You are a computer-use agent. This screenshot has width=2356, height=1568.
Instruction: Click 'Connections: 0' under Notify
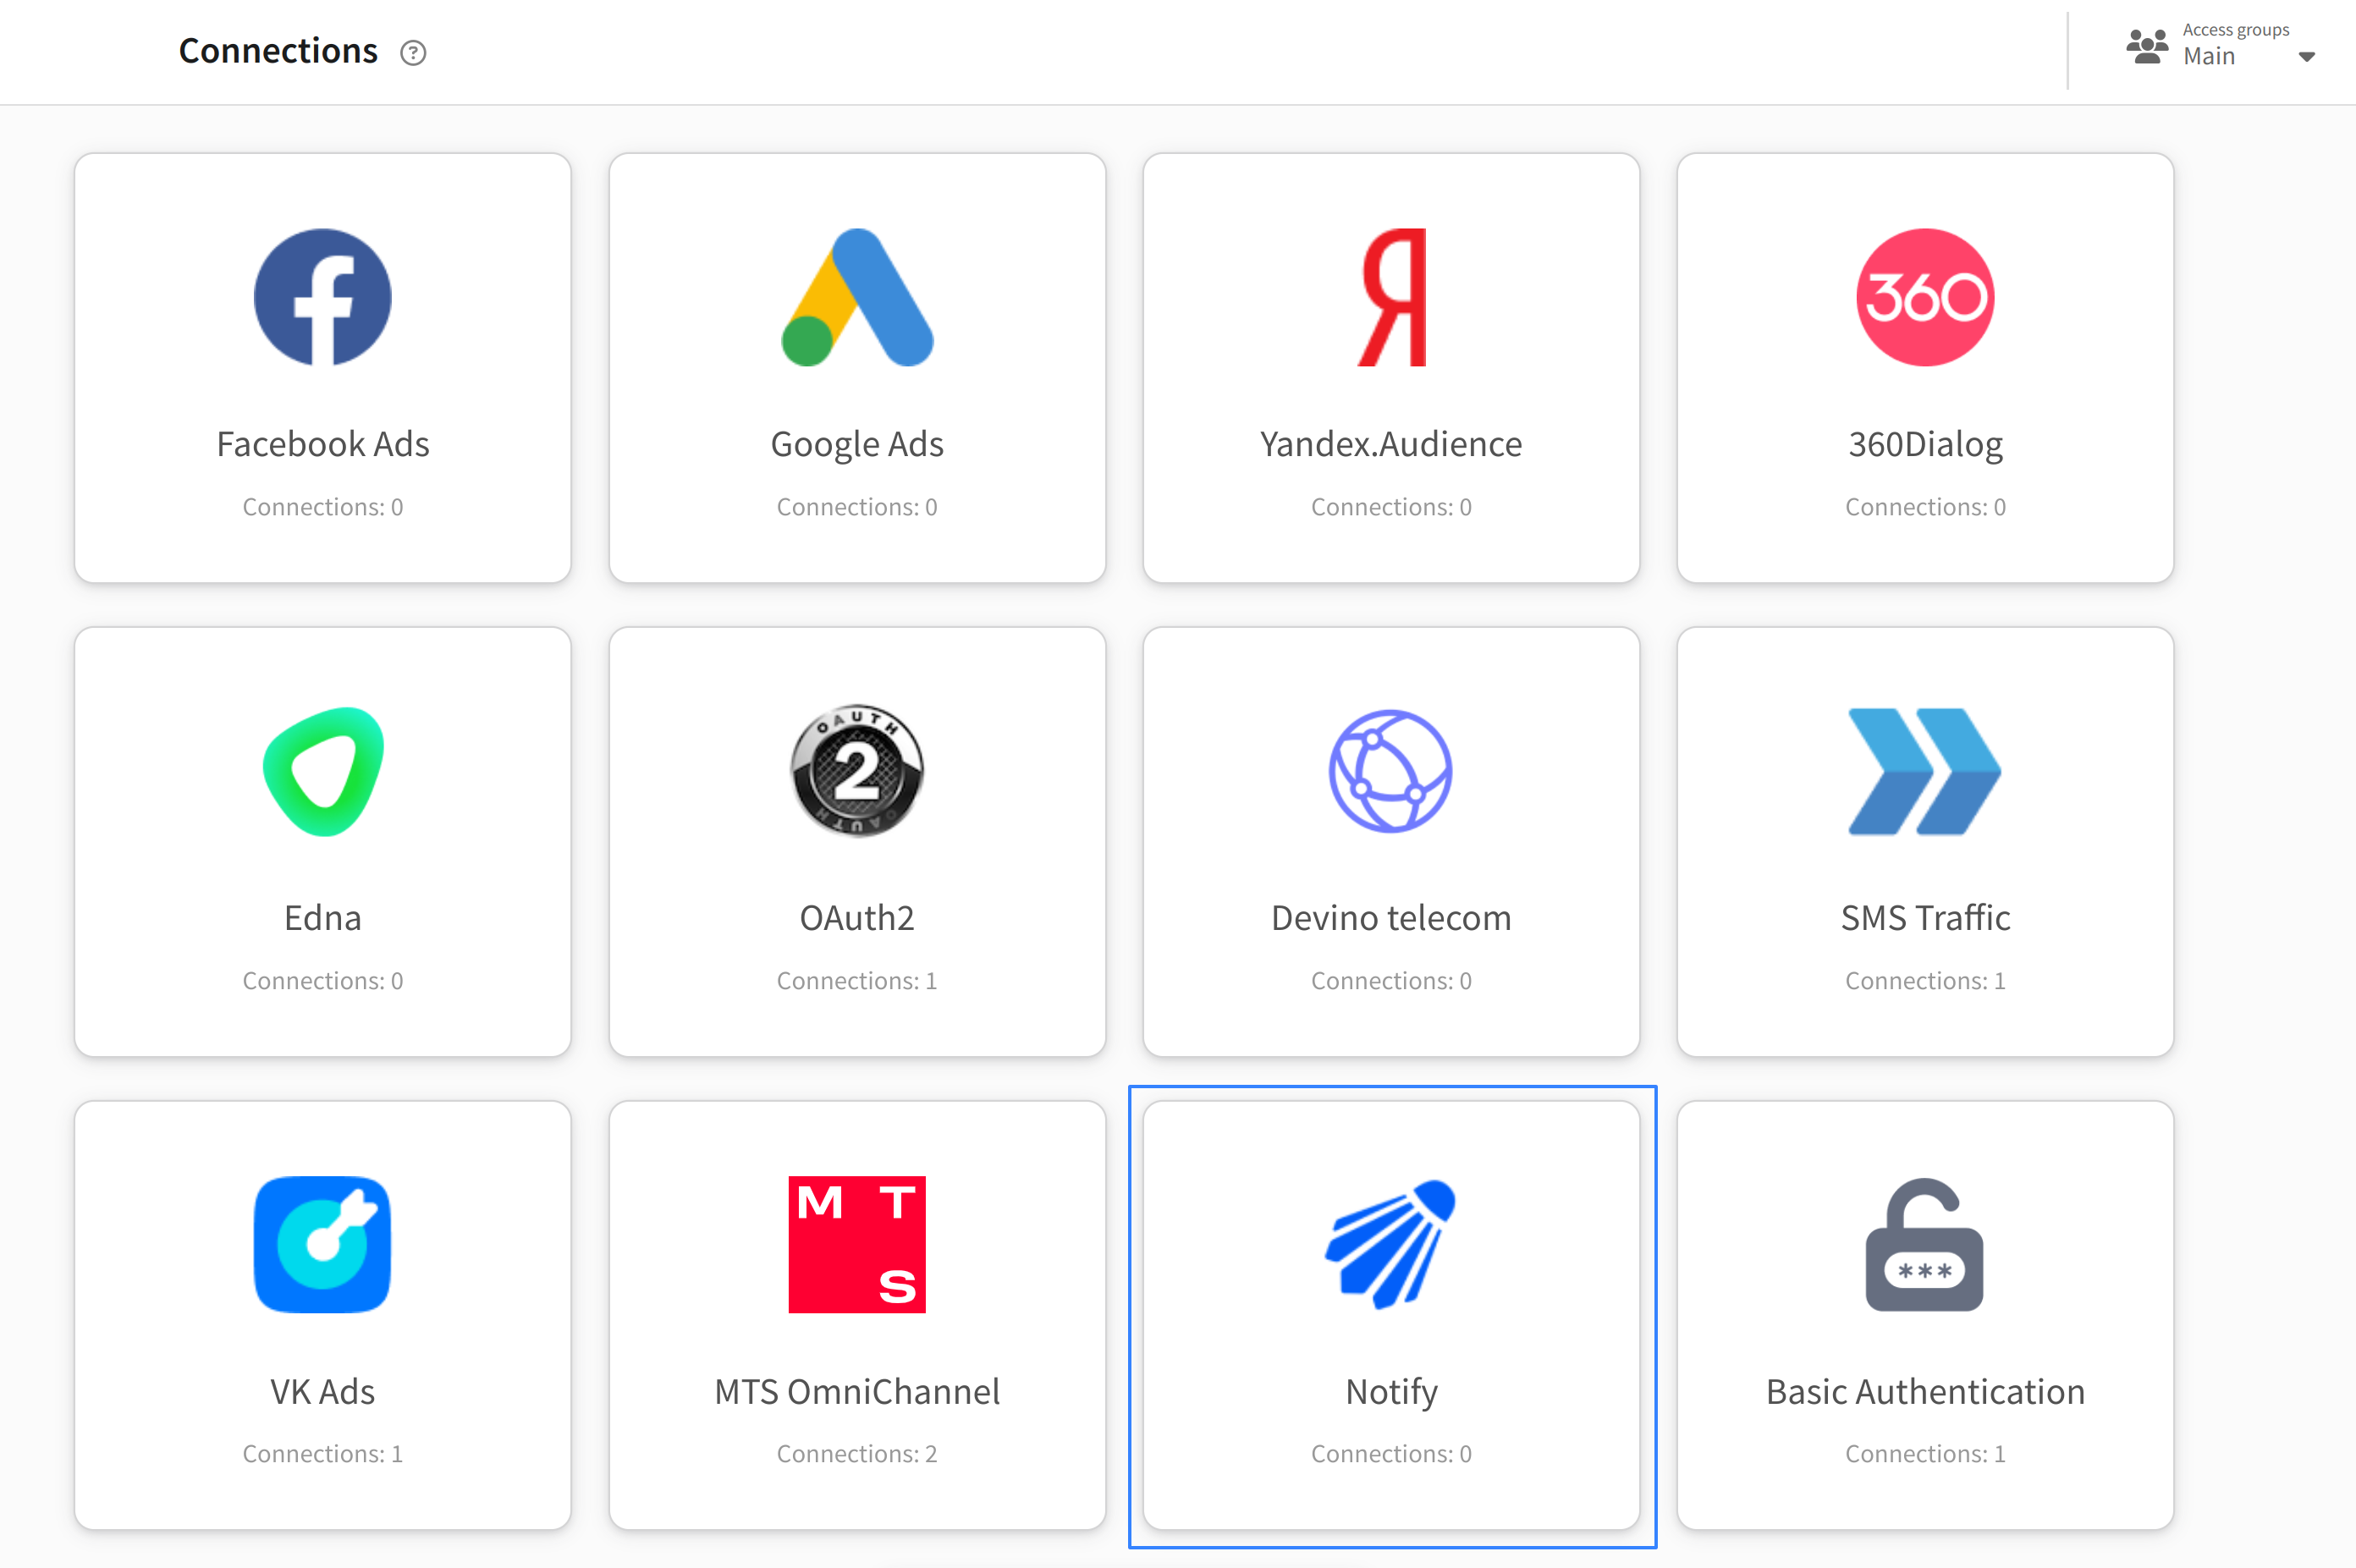1391,1454
